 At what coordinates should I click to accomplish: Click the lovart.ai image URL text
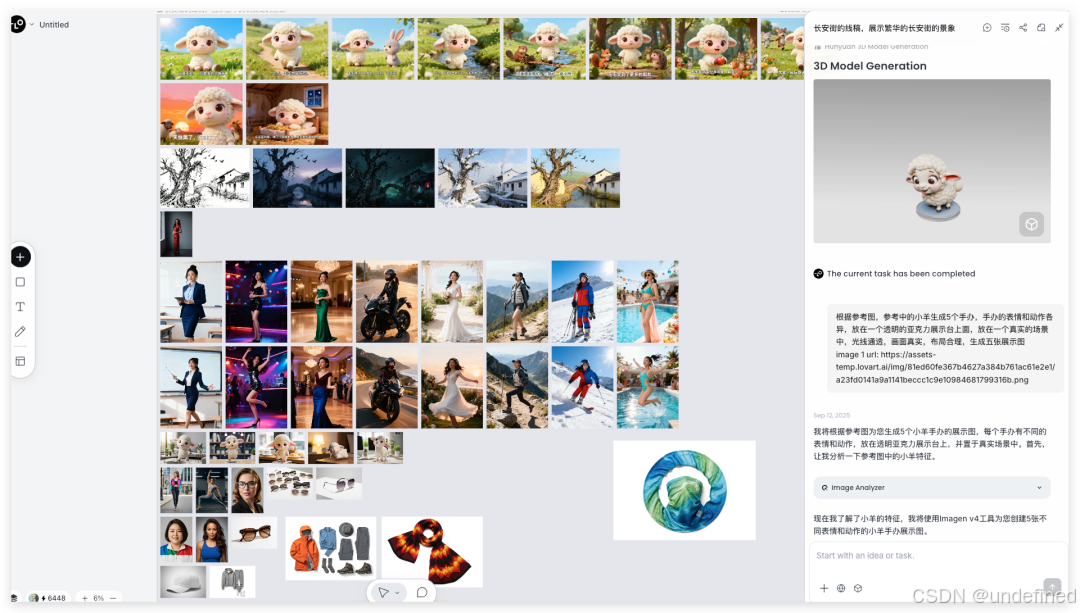[x=945, y=367]
